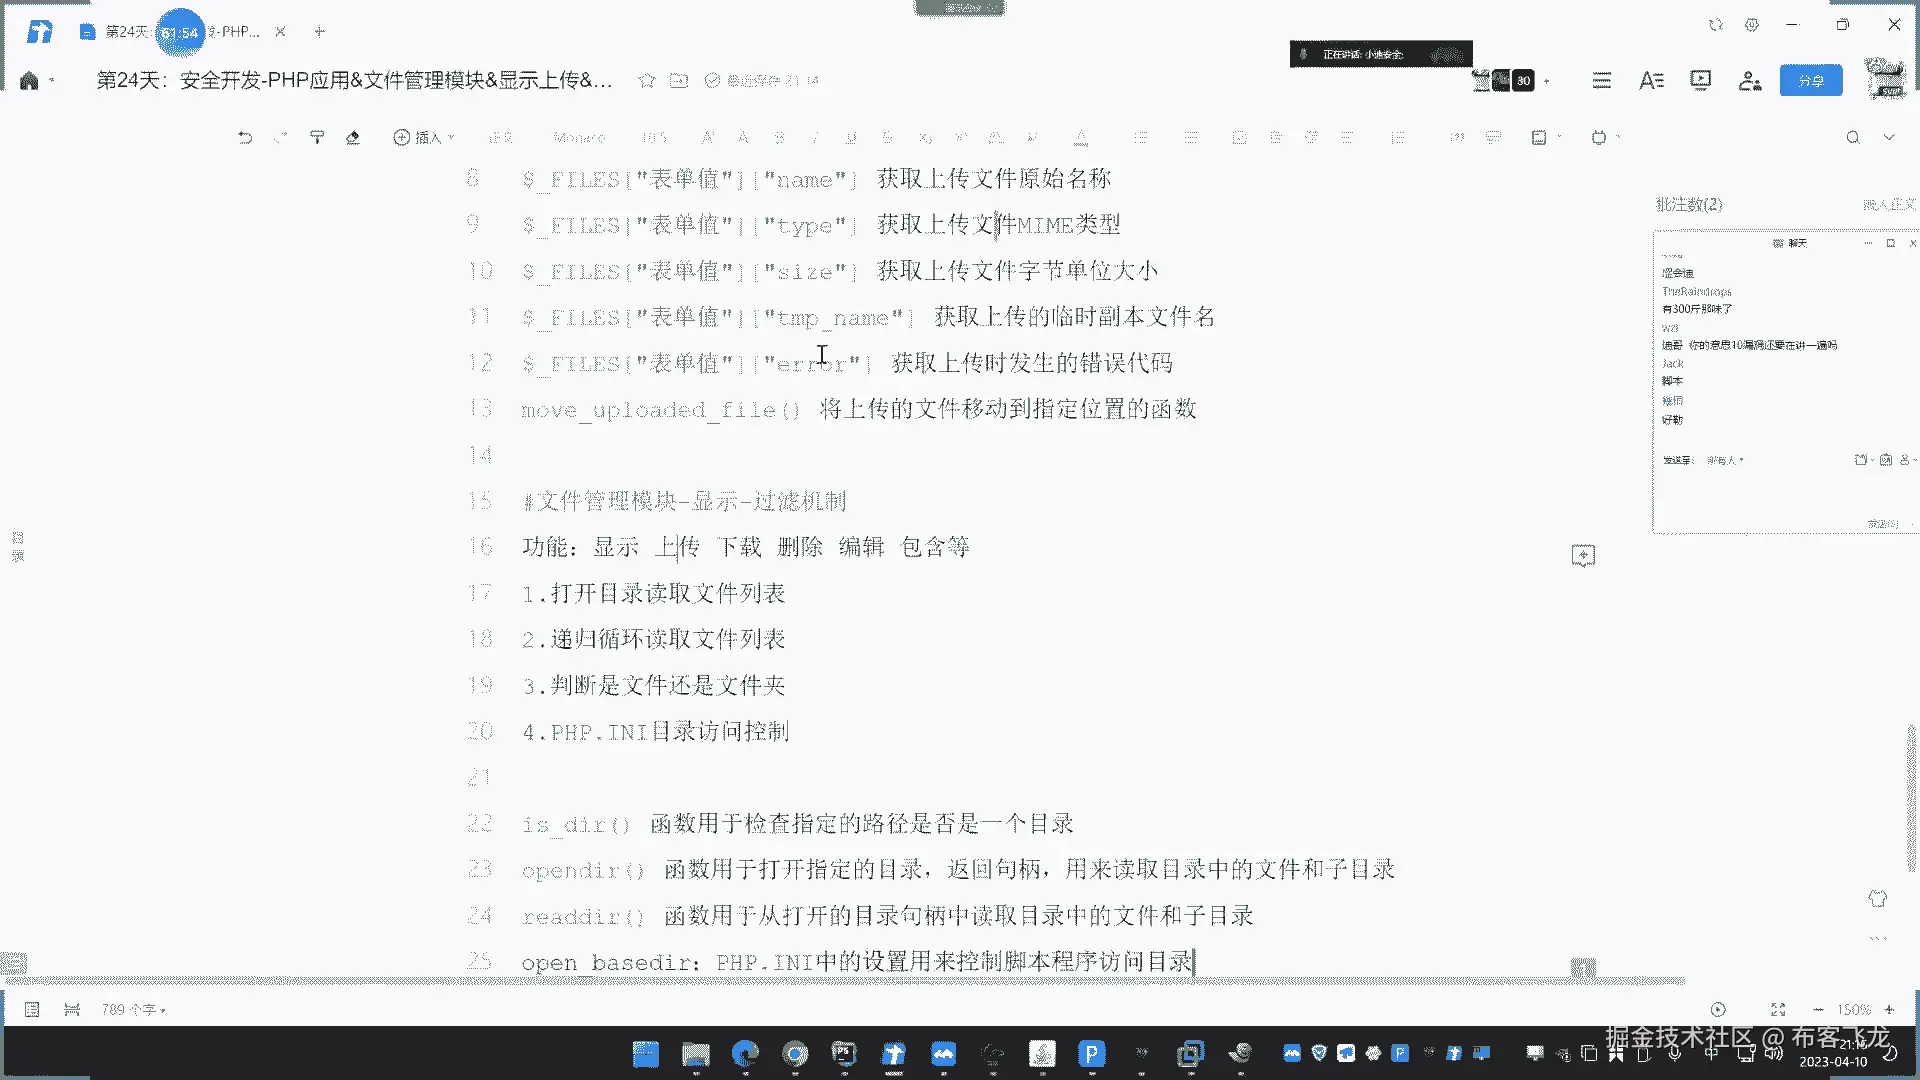Expand the 插入 insert dropdown
1920x1080 pixels.
(424, 137)
